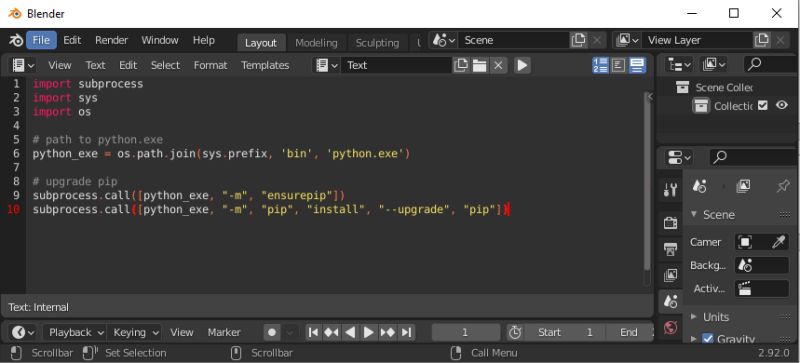
Task: Open the properties editor type dropdown
Action: coord(680,157)
